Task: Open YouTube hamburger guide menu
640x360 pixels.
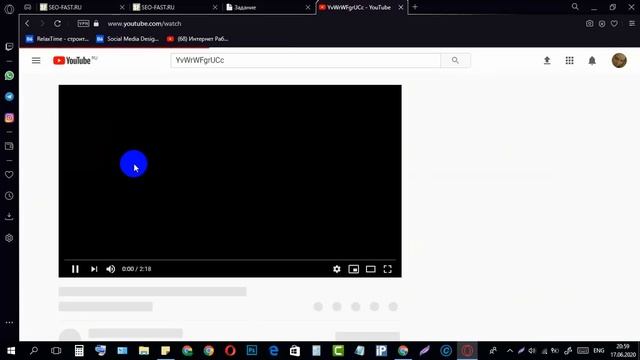Action: coord(36,60)
